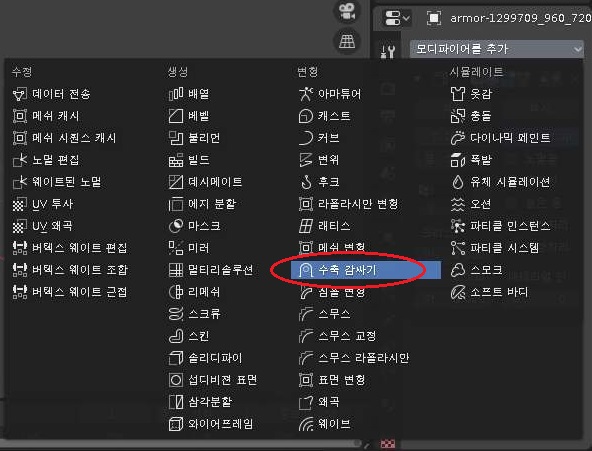
Task: Add 에지 분할 modifier
Action: click(202, 204)
